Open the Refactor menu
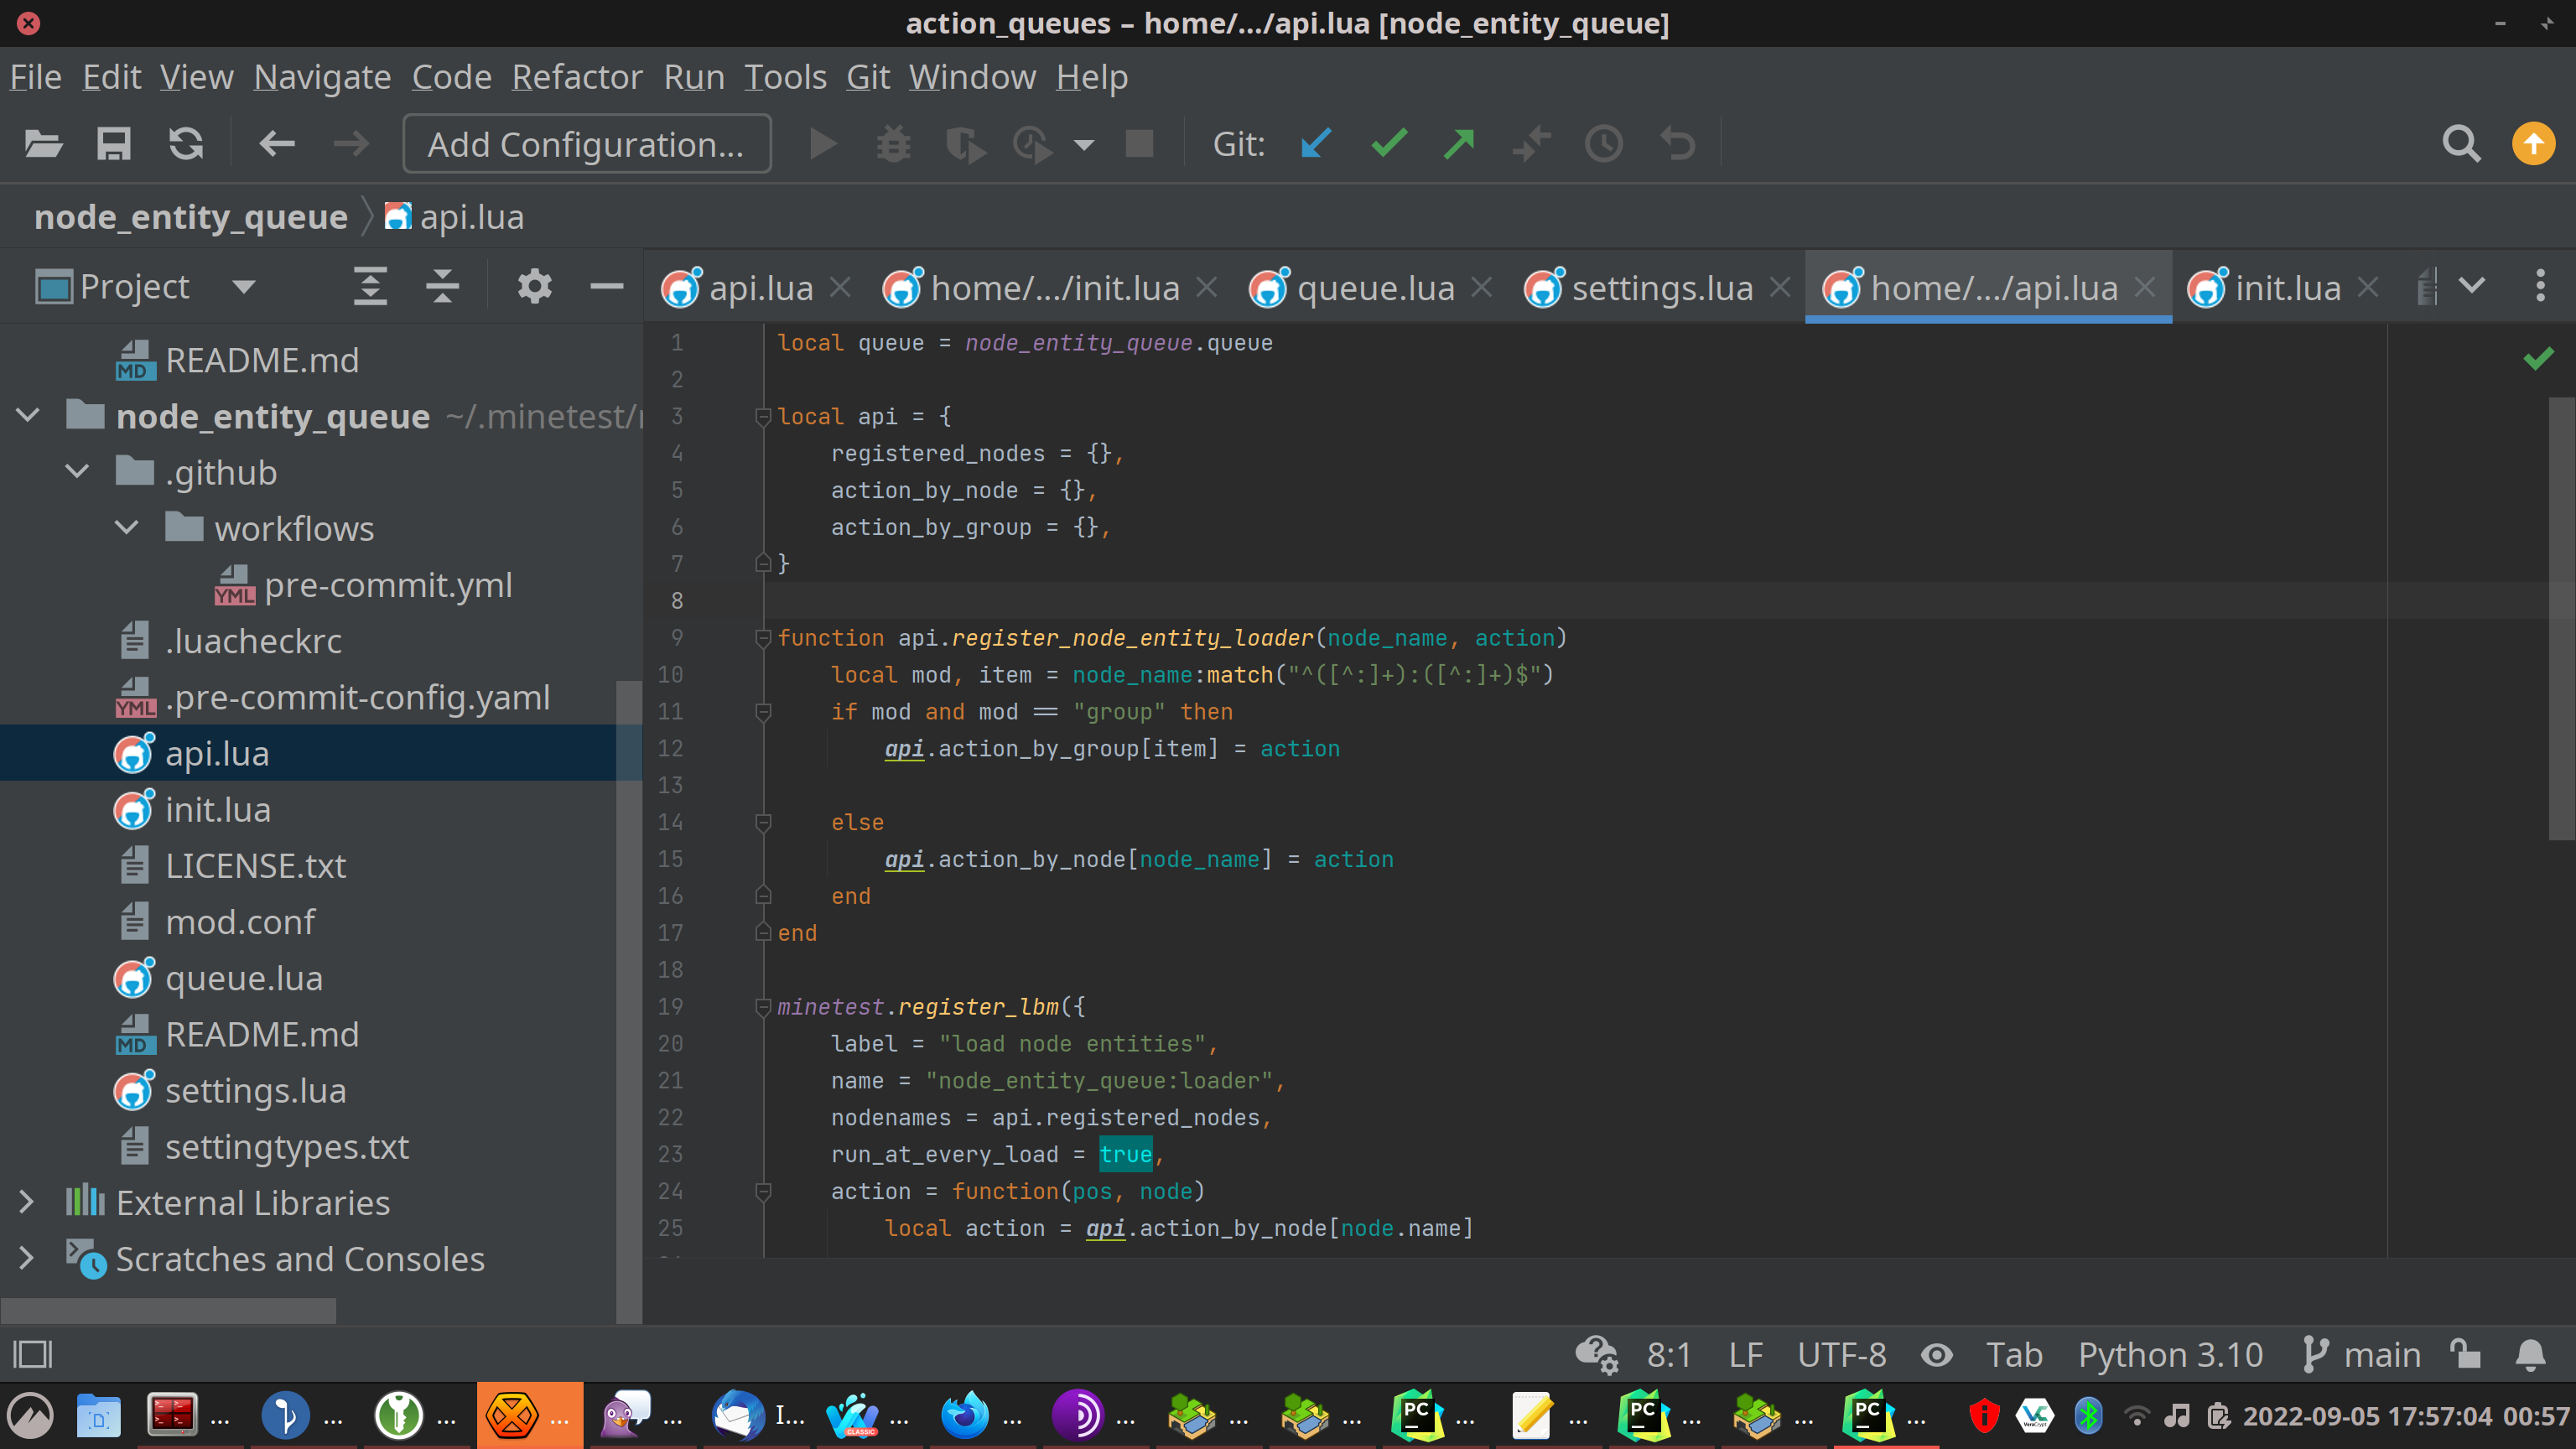The width and height of the screenshot is (2576, 1449). pos(576,77)
